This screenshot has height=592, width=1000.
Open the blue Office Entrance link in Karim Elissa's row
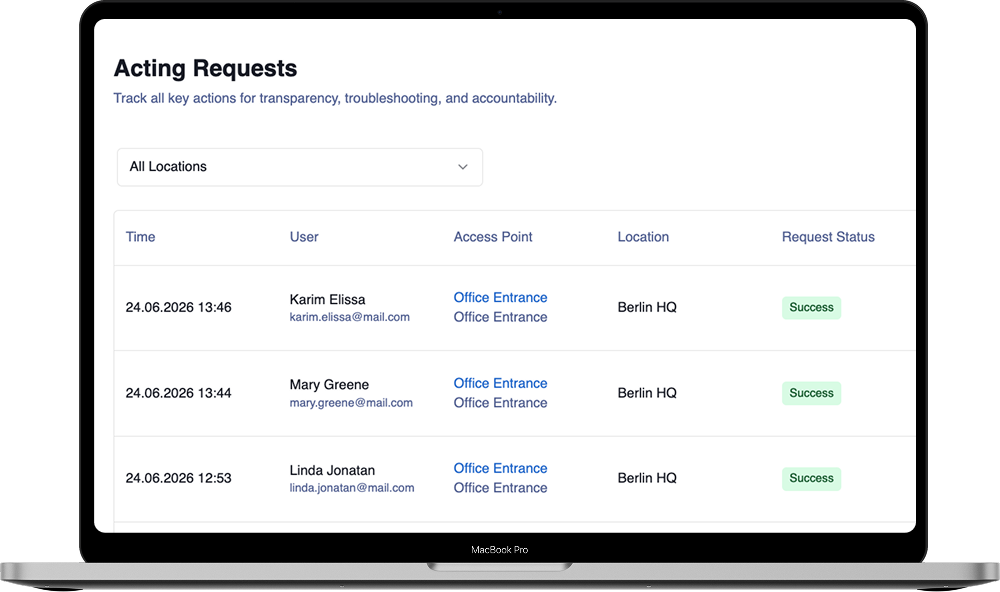click(x=501, y=297)
